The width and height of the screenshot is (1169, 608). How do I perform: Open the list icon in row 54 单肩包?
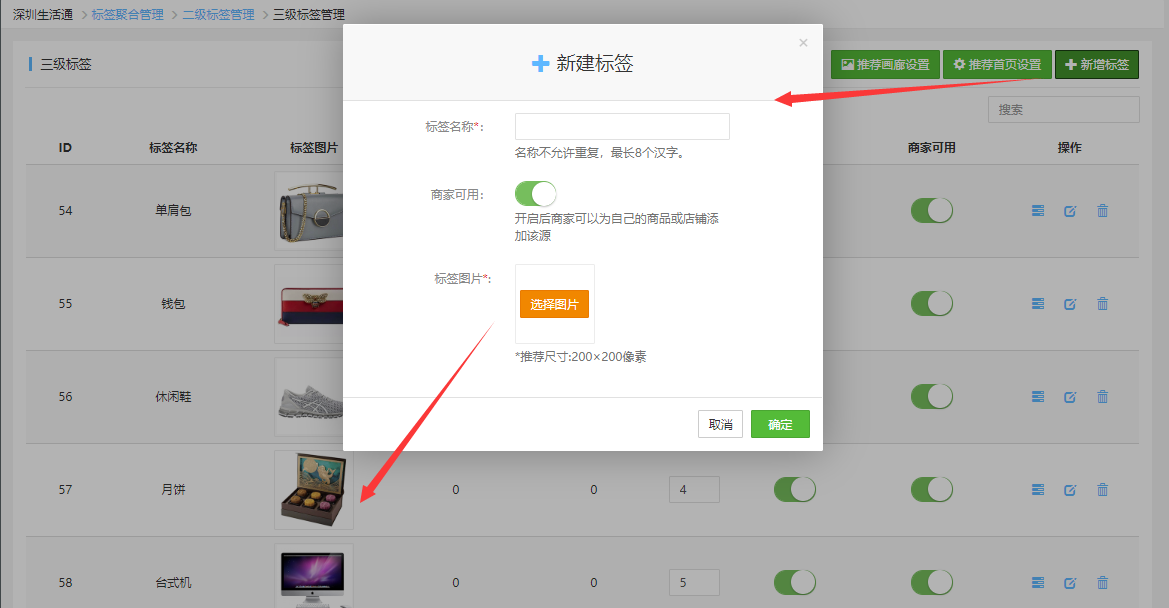pos(1037,211)
